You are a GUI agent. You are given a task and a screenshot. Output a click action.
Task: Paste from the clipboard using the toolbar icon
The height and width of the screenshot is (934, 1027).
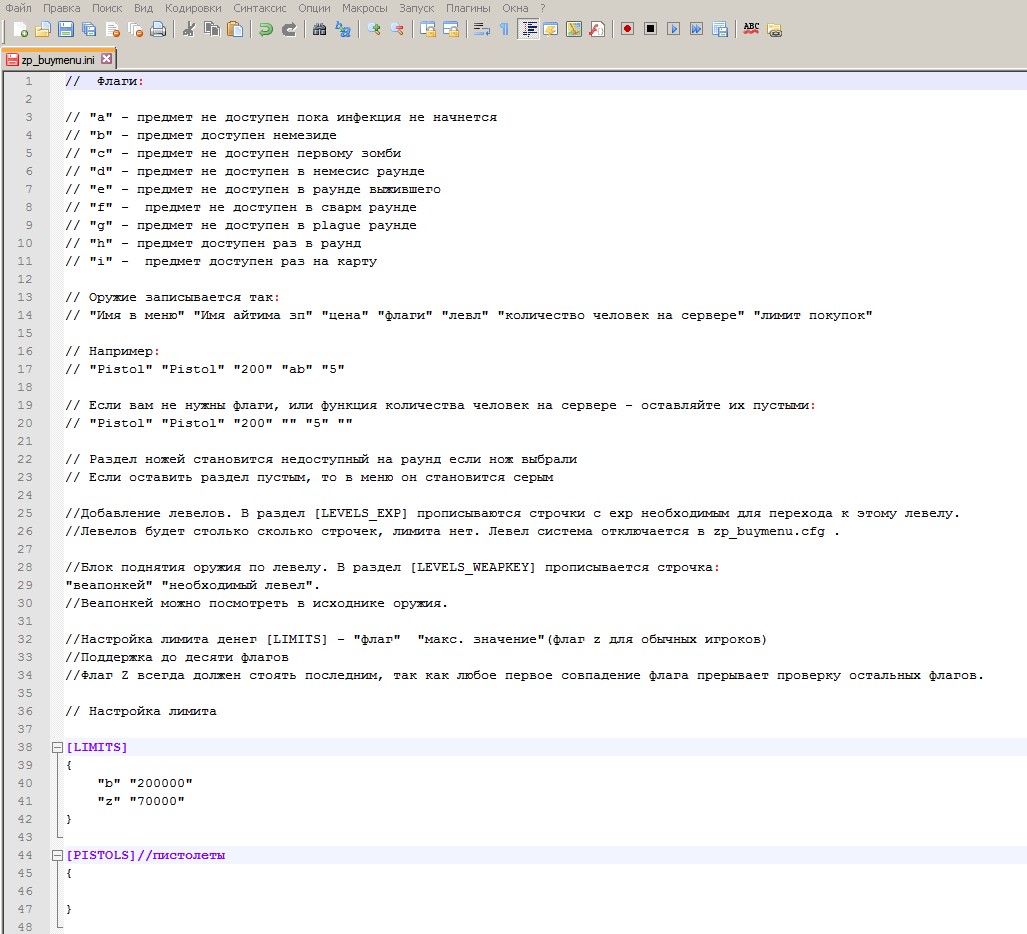pos(235,29)
